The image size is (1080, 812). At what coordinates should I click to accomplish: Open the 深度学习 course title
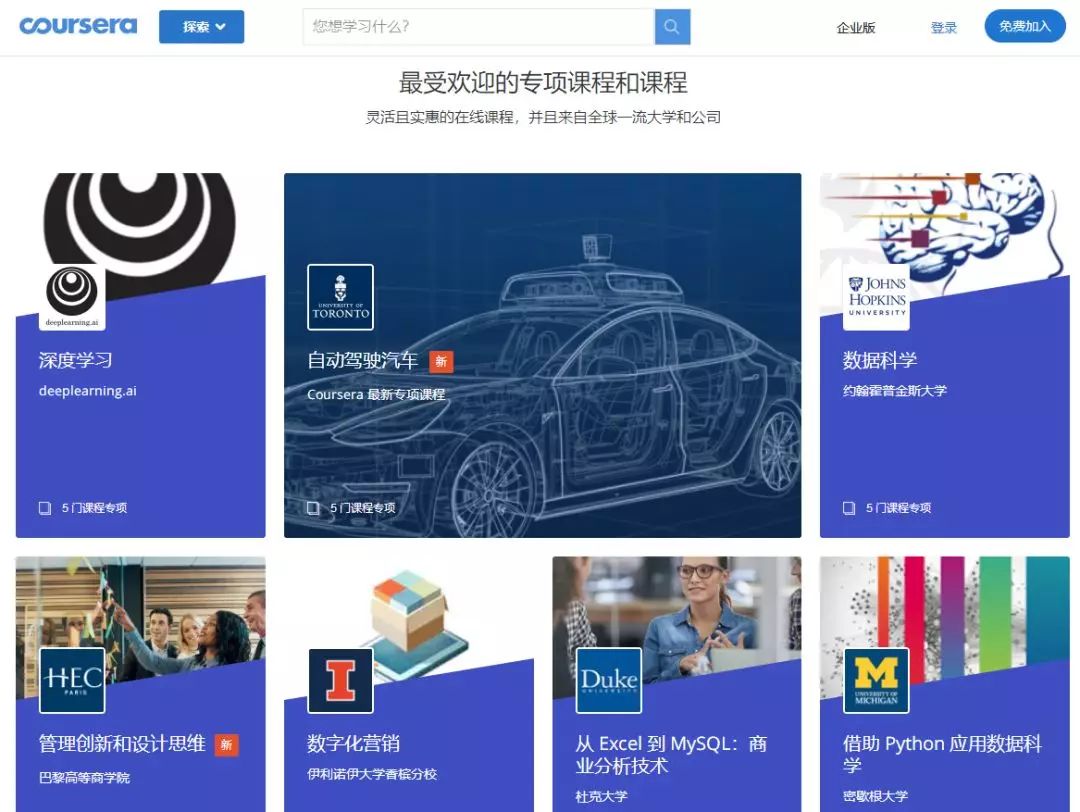76,360
